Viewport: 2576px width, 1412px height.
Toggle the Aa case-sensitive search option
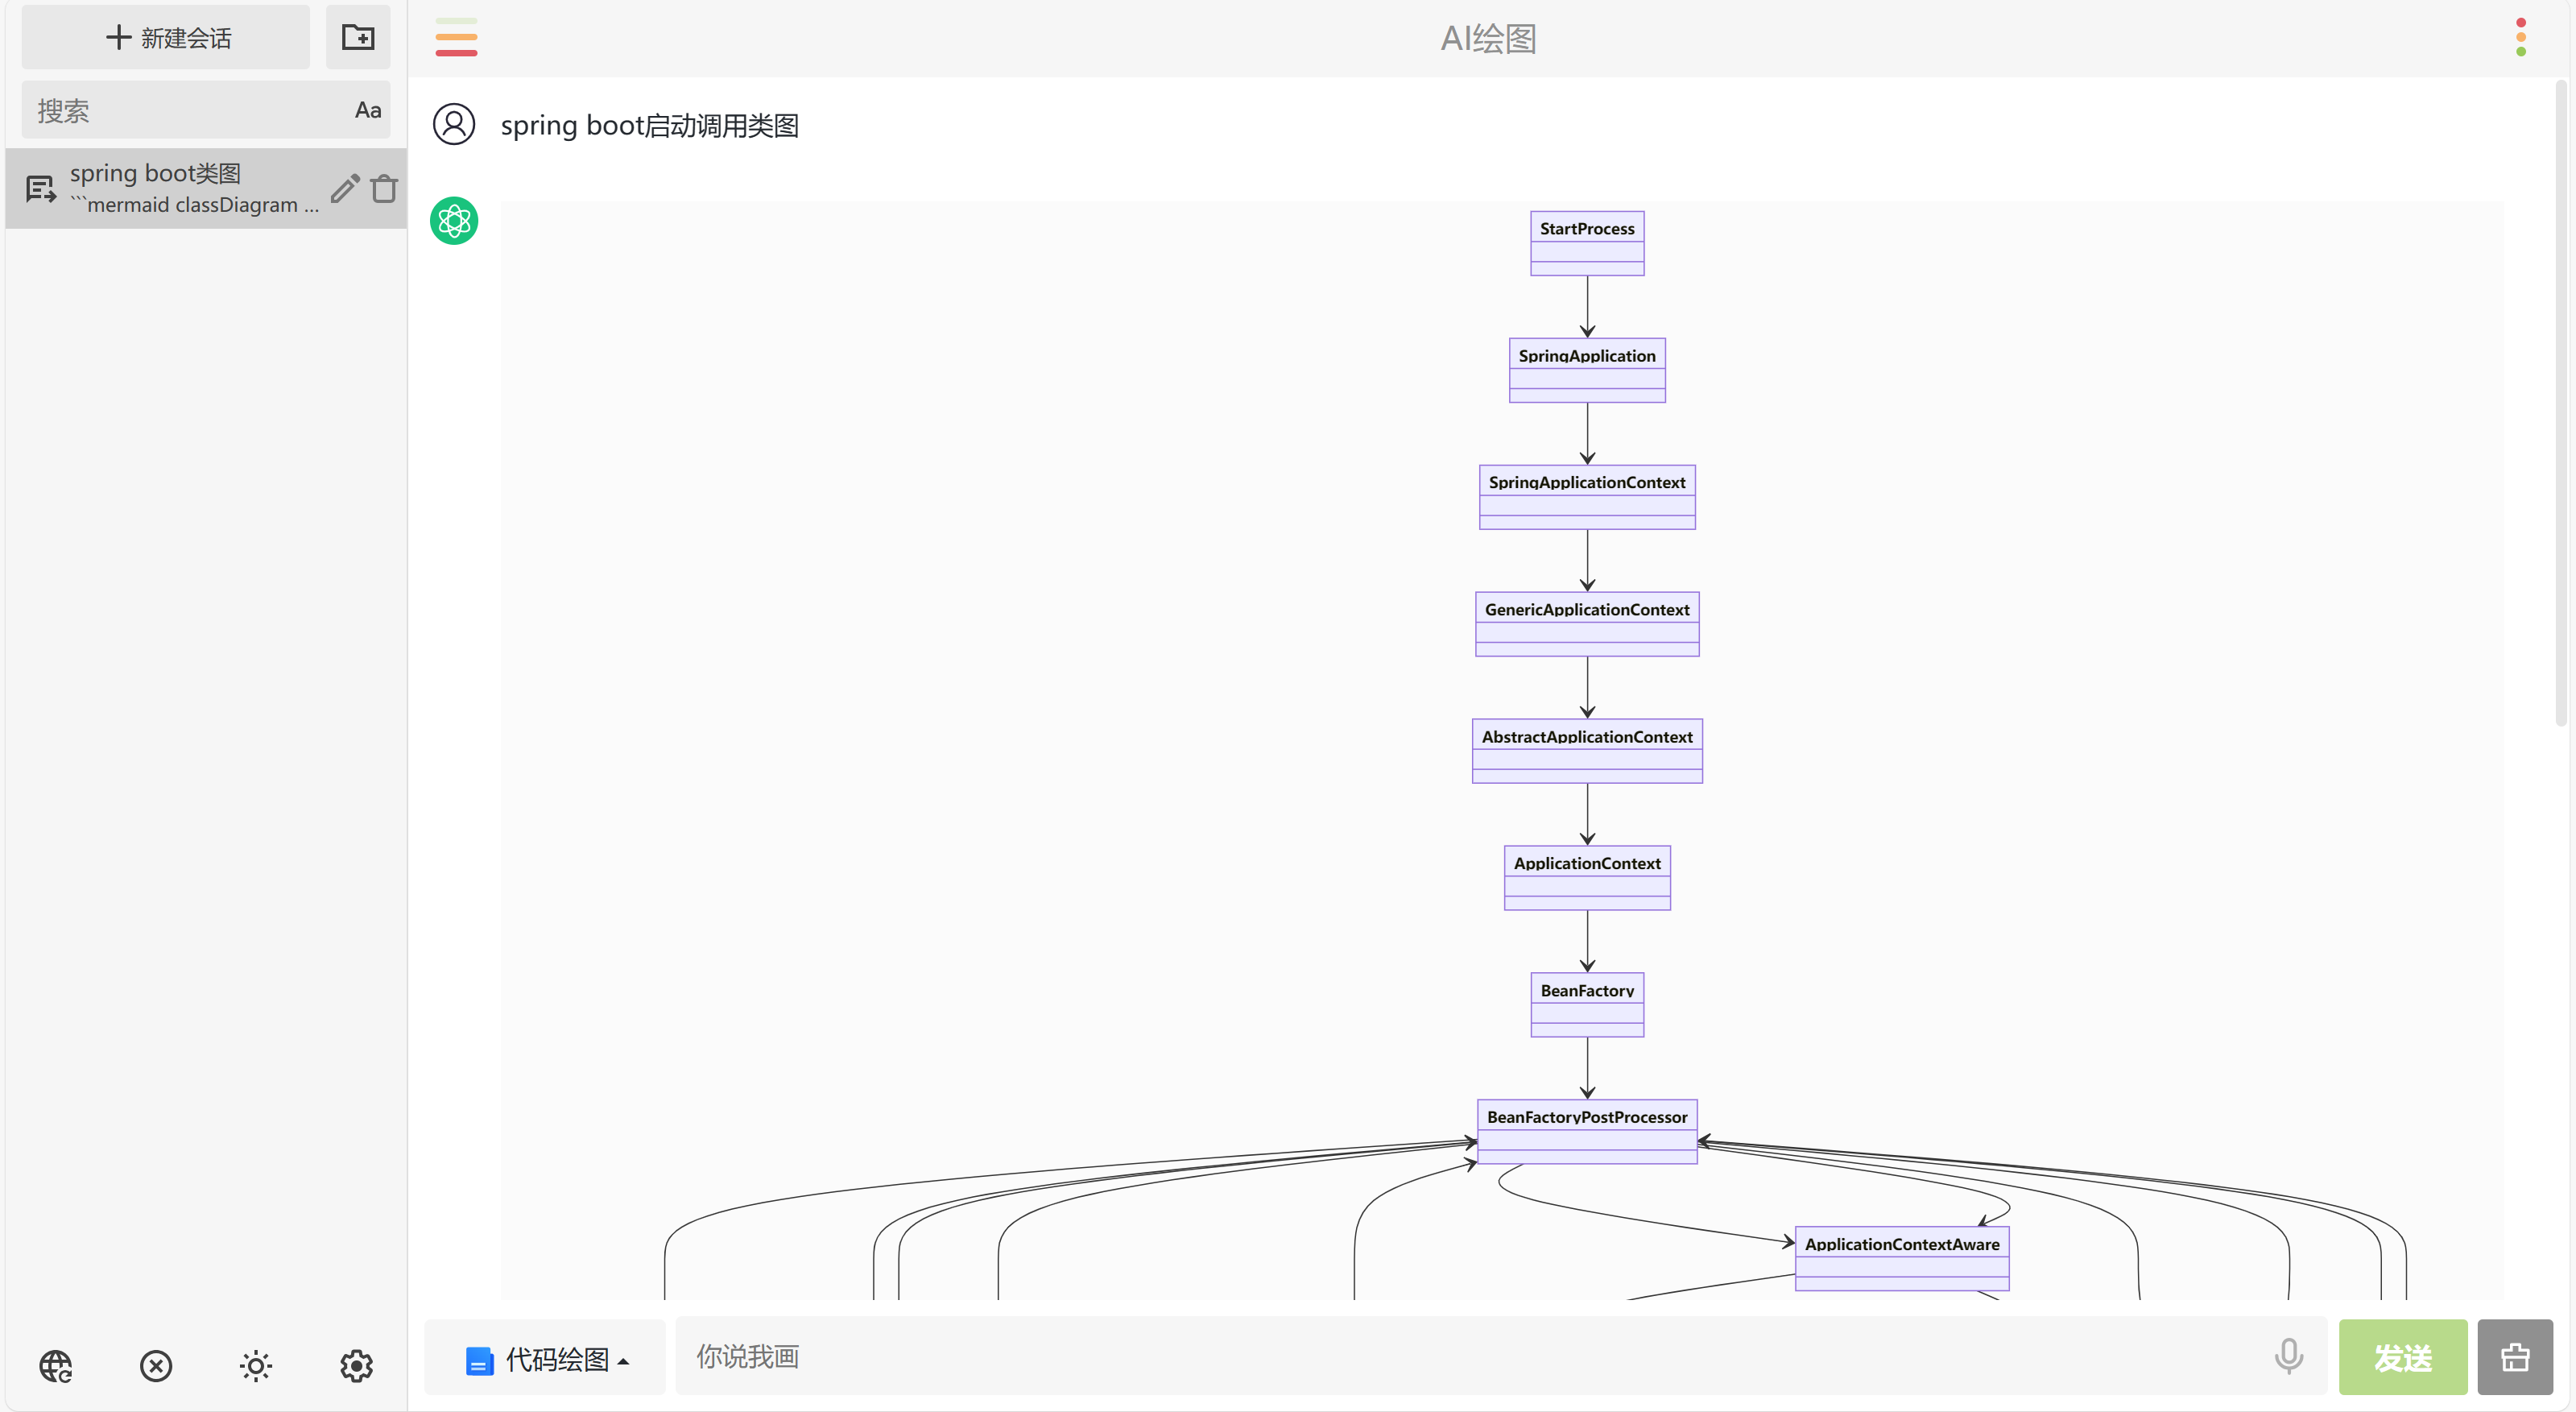click(367, 110)
